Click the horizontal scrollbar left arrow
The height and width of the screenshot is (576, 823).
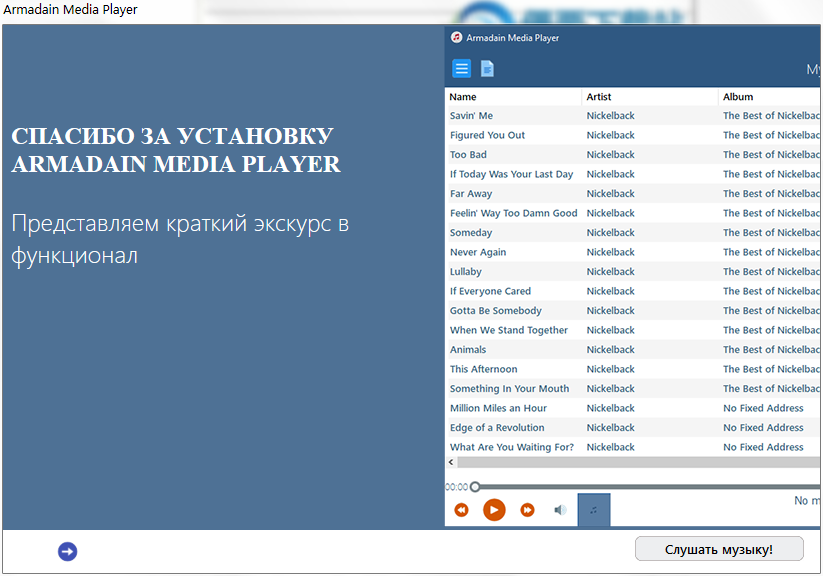point(451,462)
